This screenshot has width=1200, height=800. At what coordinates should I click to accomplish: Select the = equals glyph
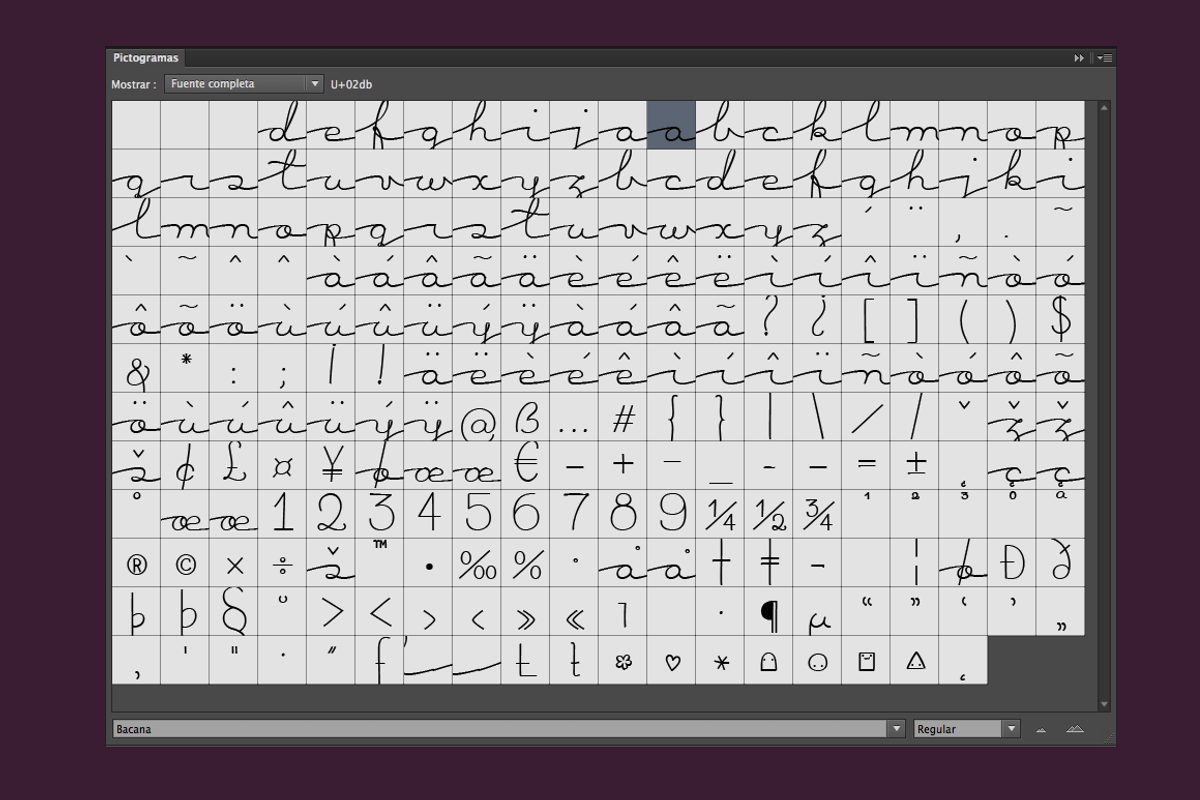(866, 466)
